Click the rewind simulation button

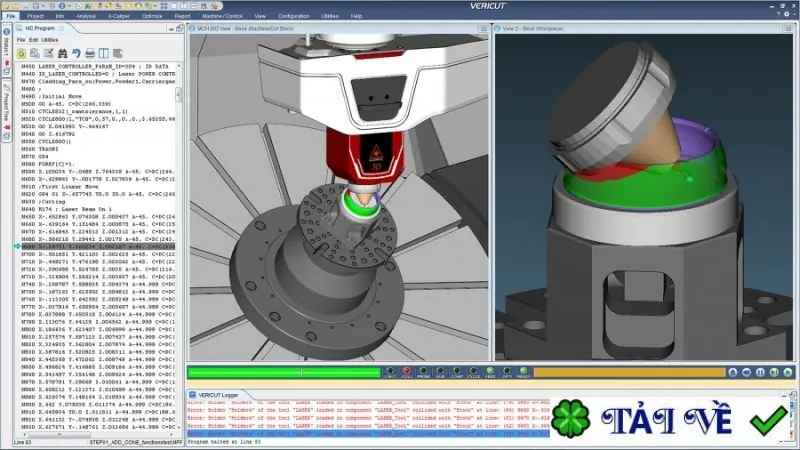point(746,372)
